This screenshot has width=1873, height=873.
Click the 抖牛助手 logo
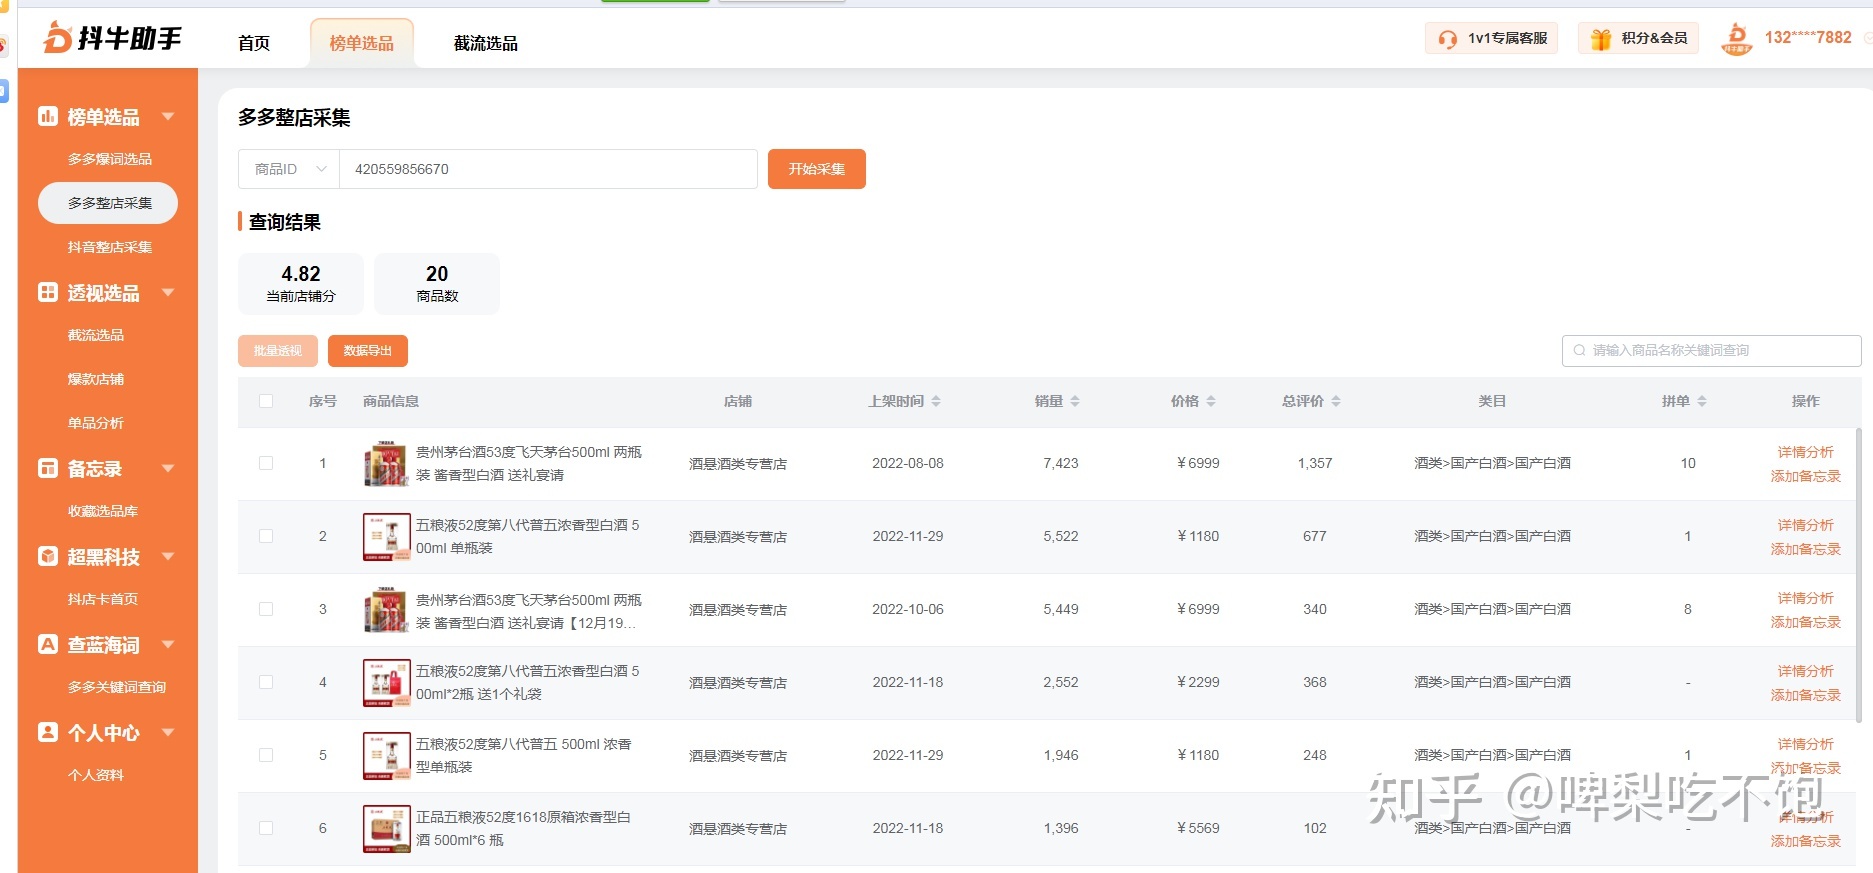click(112, 38)
